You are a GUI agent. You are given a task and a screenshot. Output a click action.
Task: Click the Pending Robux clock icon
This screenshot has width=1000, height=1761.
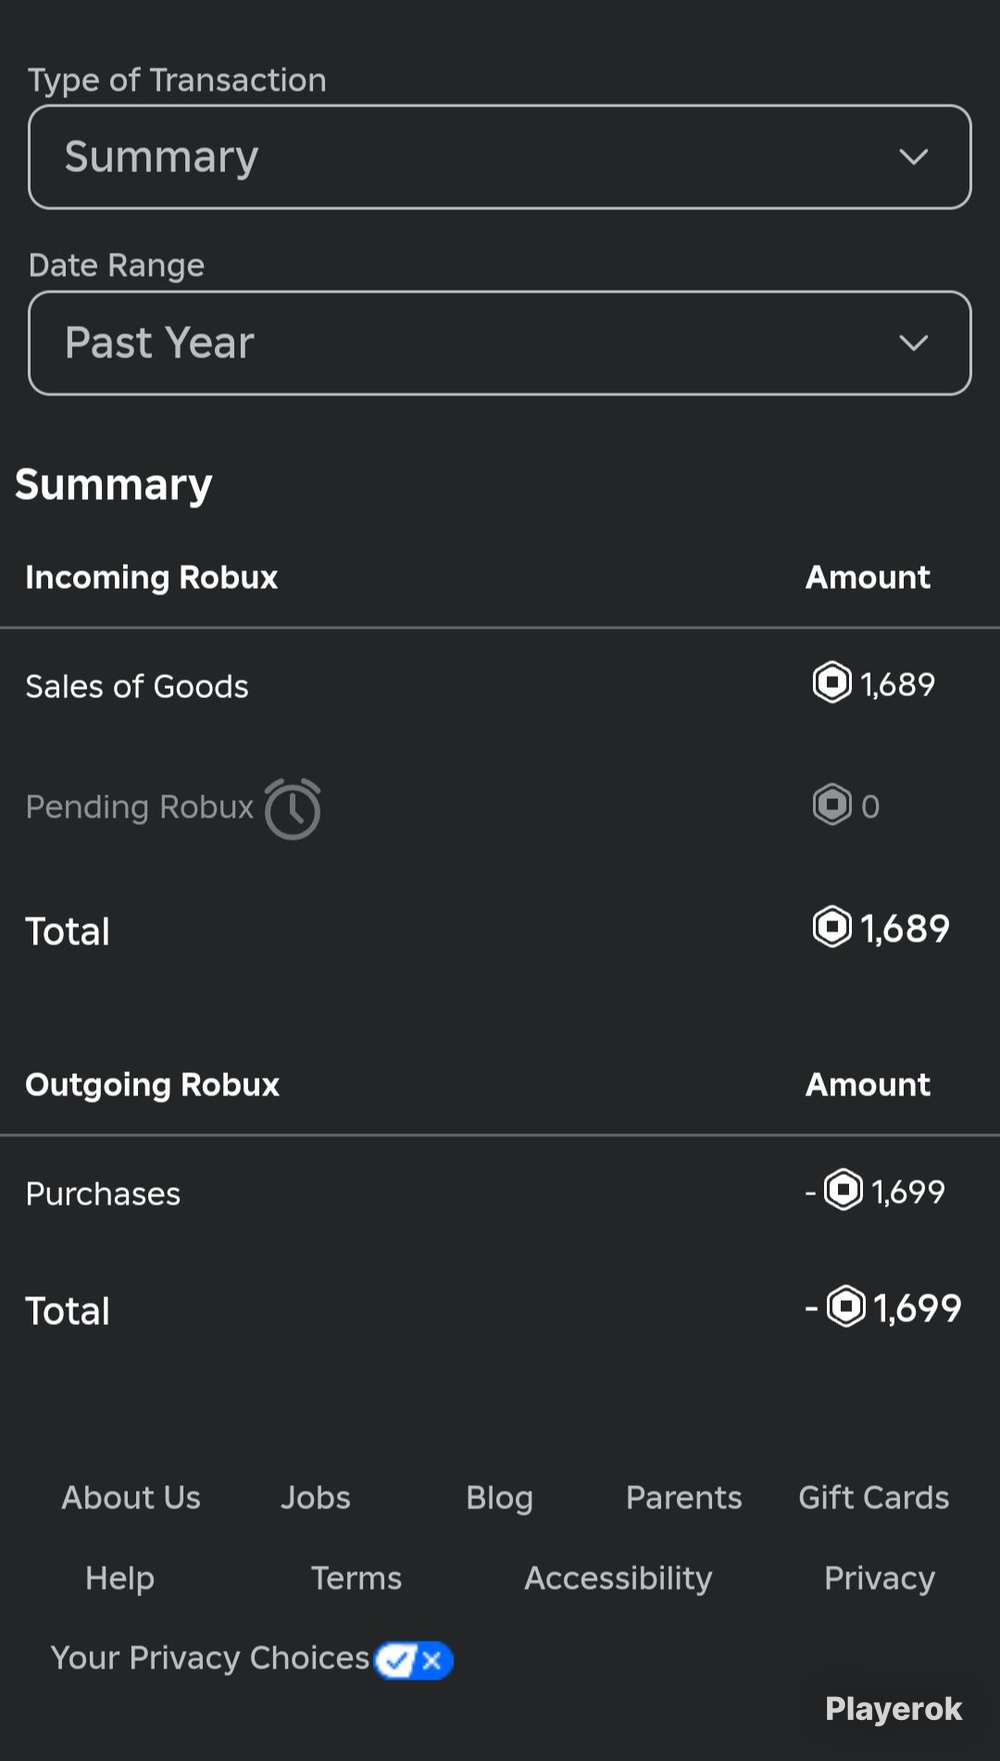[x=293, y=808]
